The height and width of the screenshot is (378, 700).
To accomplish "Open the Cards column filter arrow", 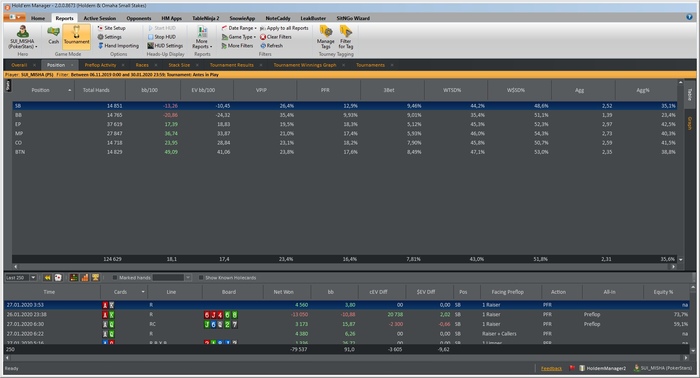I will [x=143, y=292].
